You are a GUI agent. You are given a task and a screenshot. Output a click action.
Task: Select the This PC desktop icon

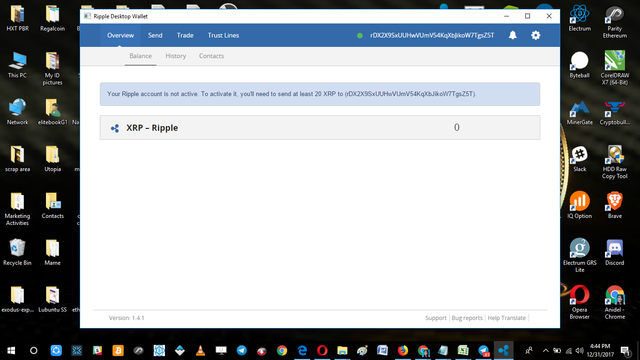(18, 65)
